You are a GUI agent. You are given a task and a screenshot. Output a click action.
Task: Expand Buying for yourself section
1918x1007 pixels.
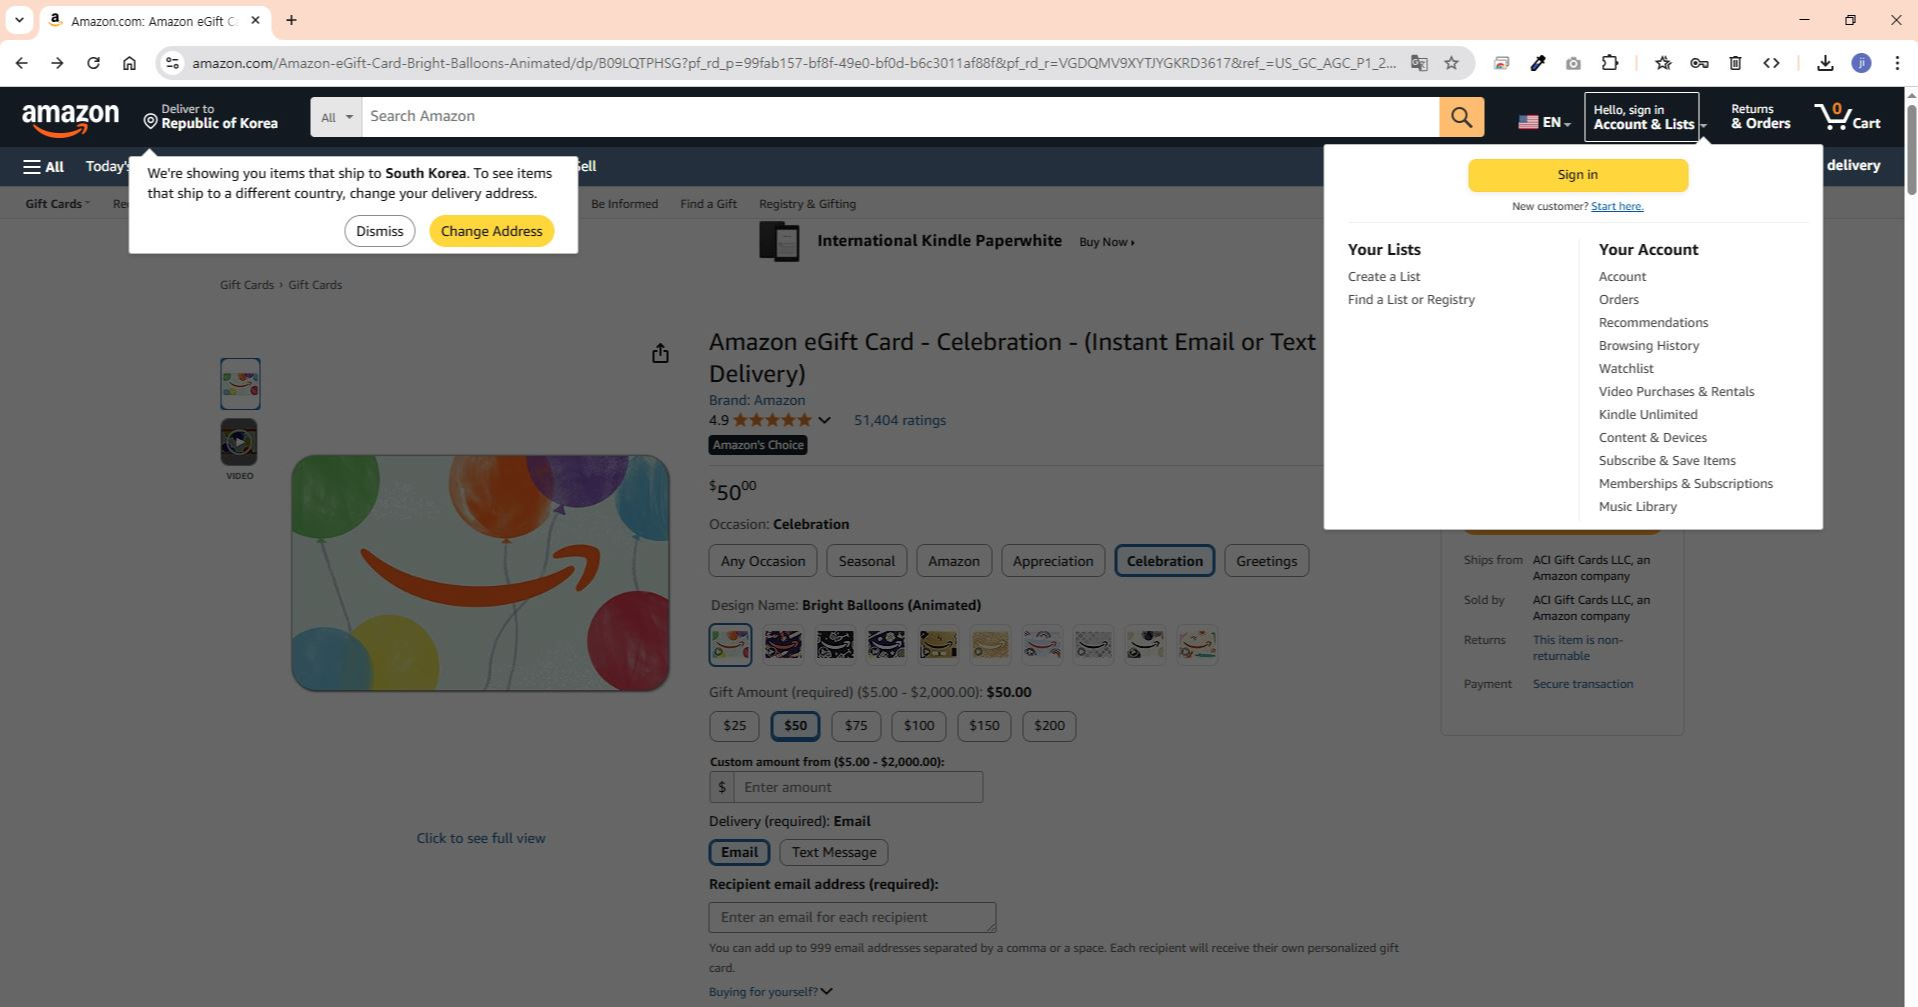click(x=770, y=992)
